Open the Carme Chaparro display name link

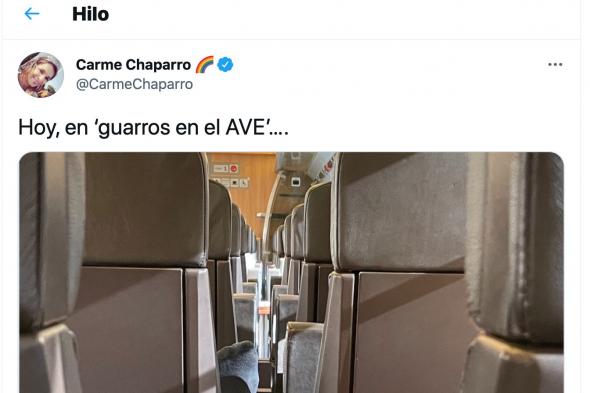click(x=133, y=65)
